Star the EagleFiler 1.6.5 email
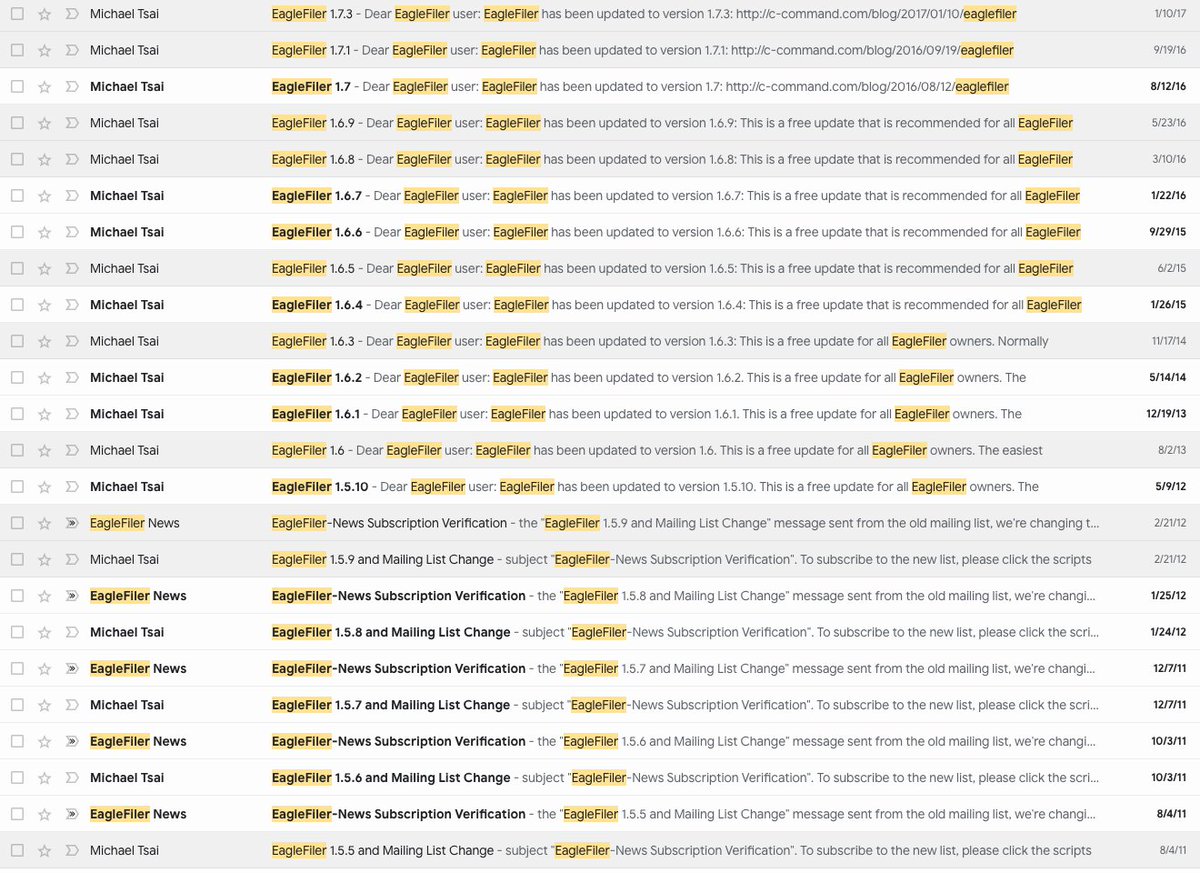This screenshot has width=1200, height=873. (x=44, y=268)
